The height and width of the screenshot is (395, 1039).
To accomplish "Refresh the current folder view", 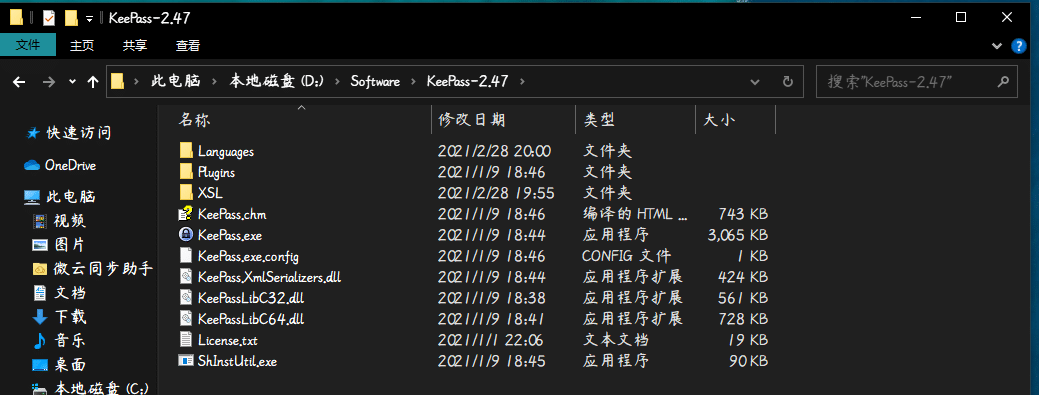I will [788, 82].
